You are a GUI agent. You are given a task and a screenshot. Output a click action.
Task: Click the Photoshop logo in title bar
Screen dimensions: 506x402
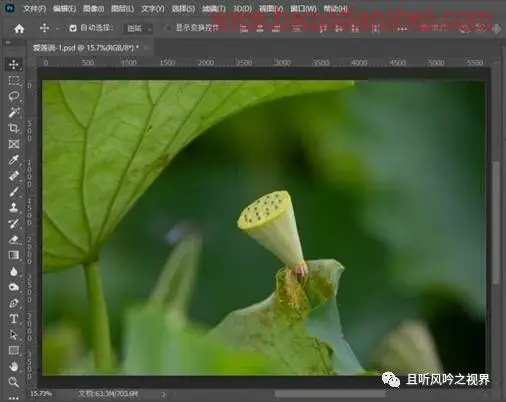click(10, 8)
